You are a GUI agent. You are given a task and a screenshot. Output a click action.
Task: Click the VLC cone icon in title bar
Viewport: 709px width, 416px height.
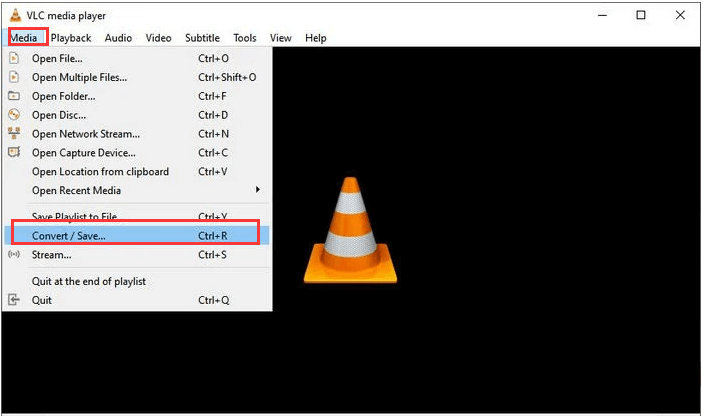tap(14, 15)
